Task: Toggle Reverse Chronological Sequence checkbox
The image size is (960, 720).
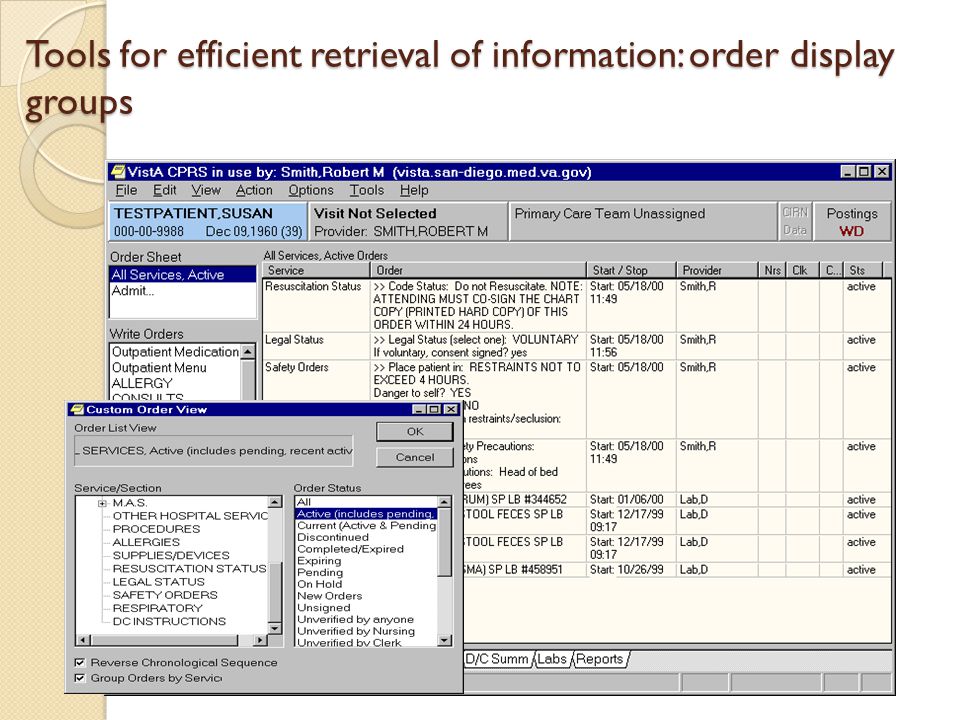Action: pyautogui.click(x=80, y=662)
